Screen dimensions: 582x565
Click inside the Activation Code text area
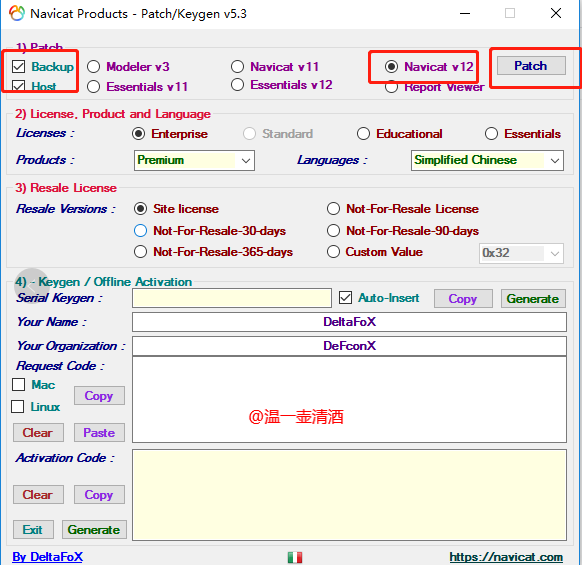coord(349,495)
